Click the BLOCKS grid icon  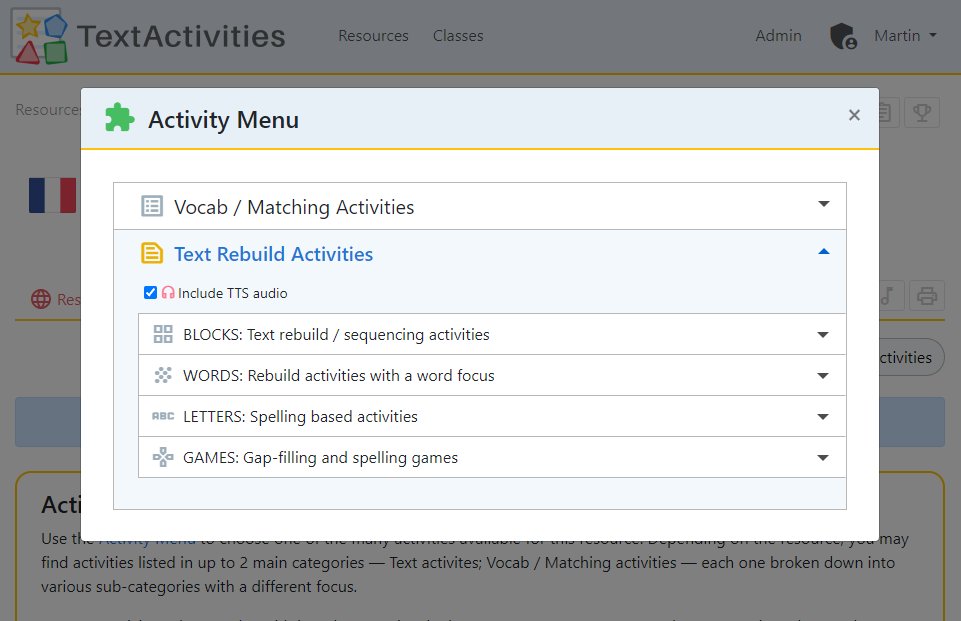[x=163, y=334]
